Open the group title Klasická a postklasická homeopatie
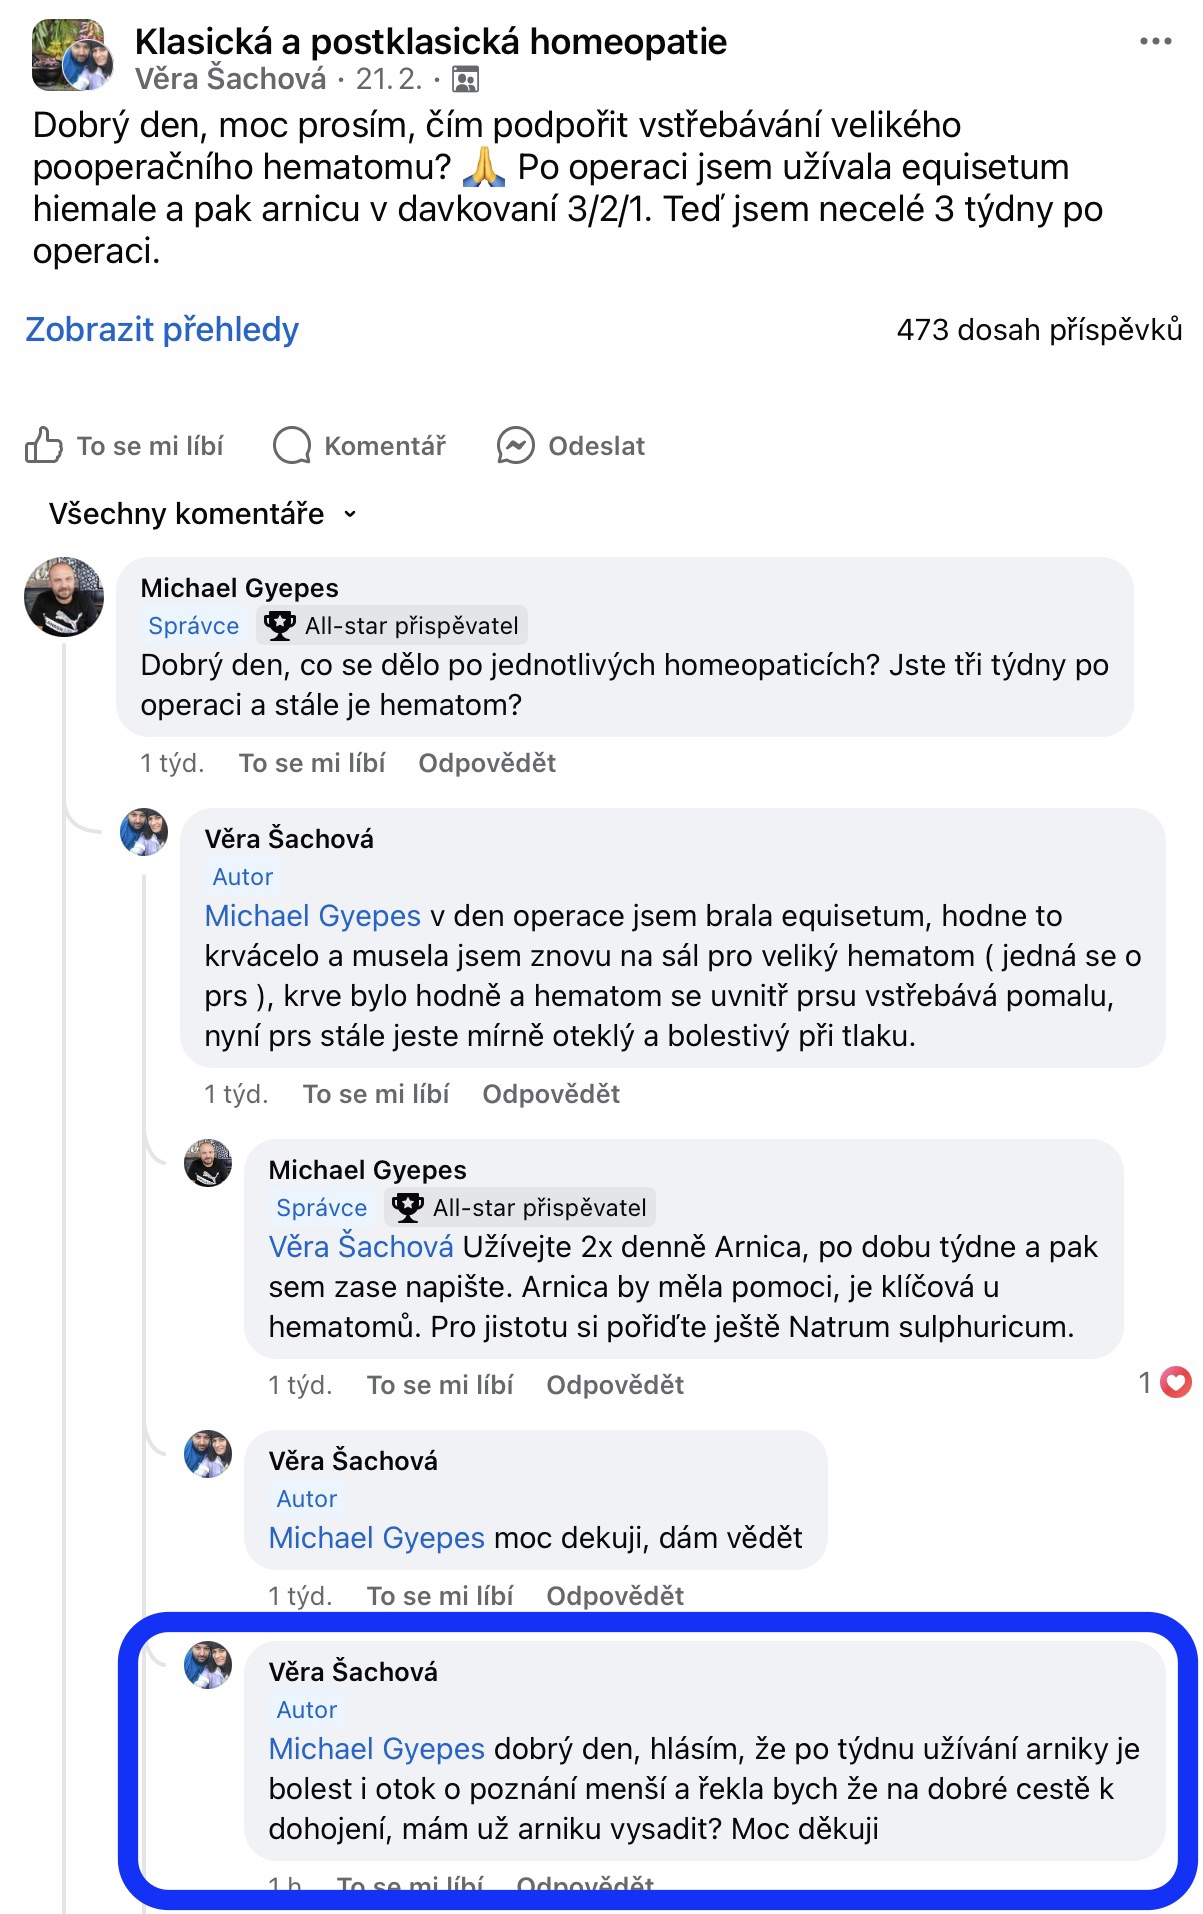Screen dimensions: 1203x1914 point(430,42)
